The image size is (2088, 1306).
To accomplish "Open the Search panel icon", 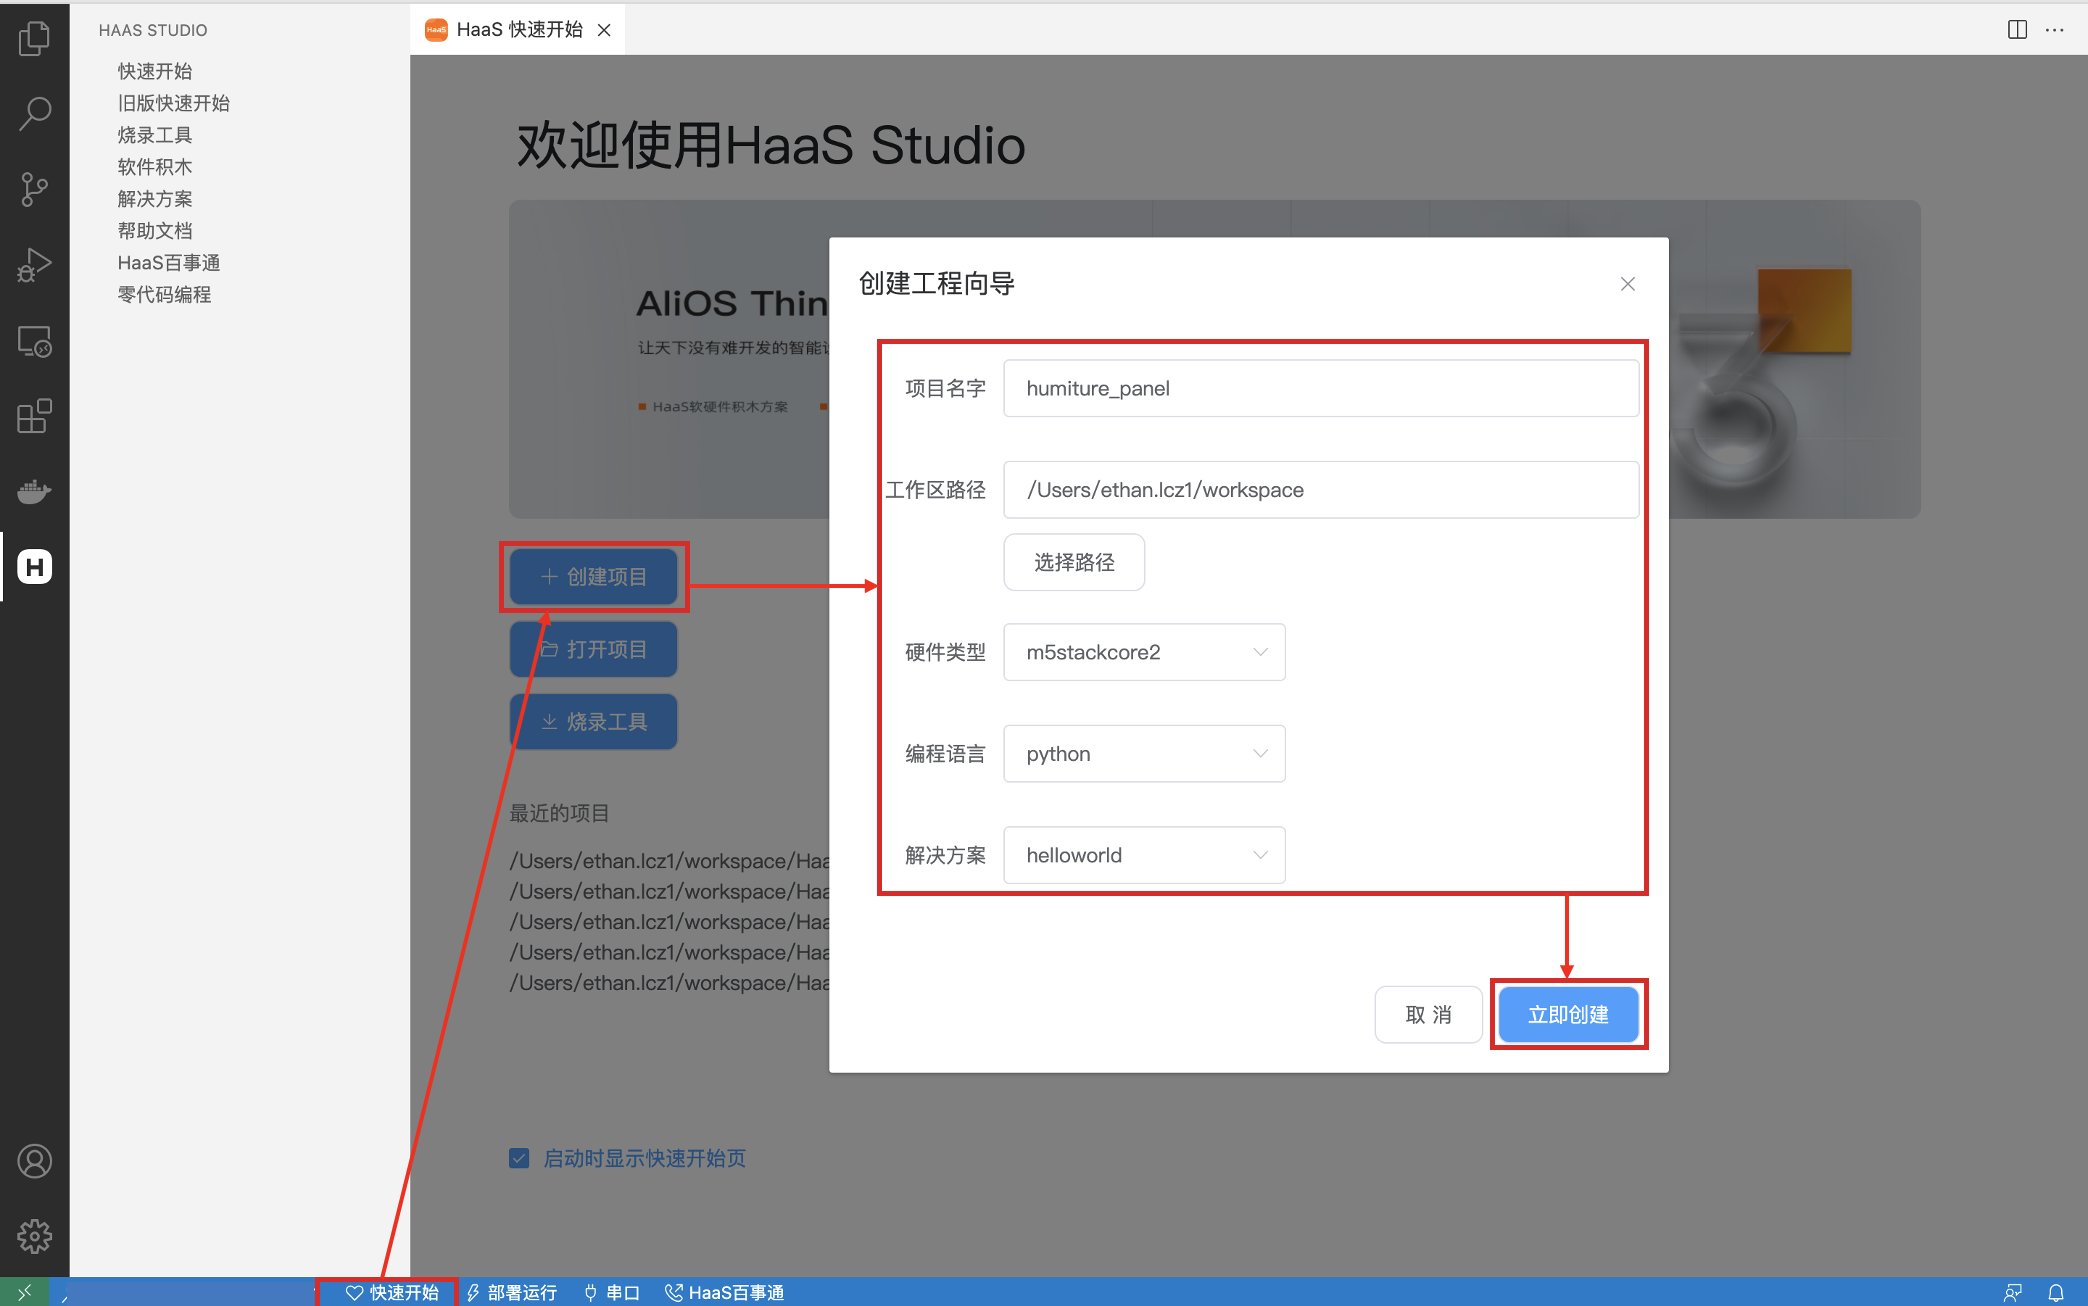I will point(34,113).
